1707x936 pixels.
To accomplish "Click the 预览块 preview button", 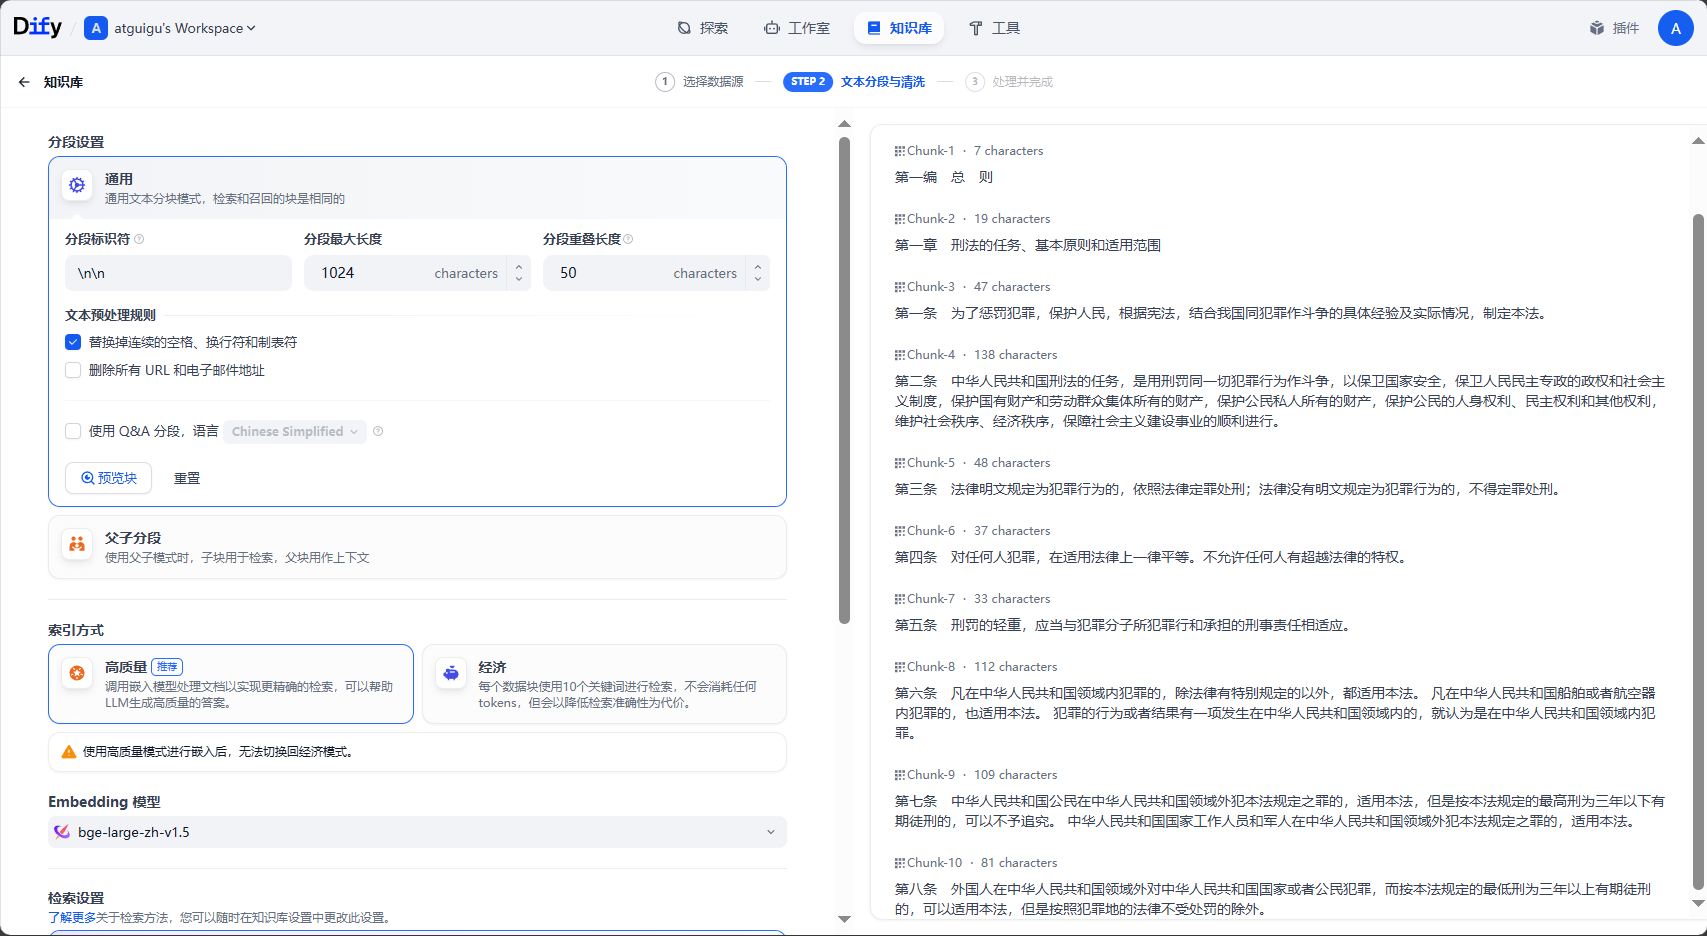I will tap(108, 478).
